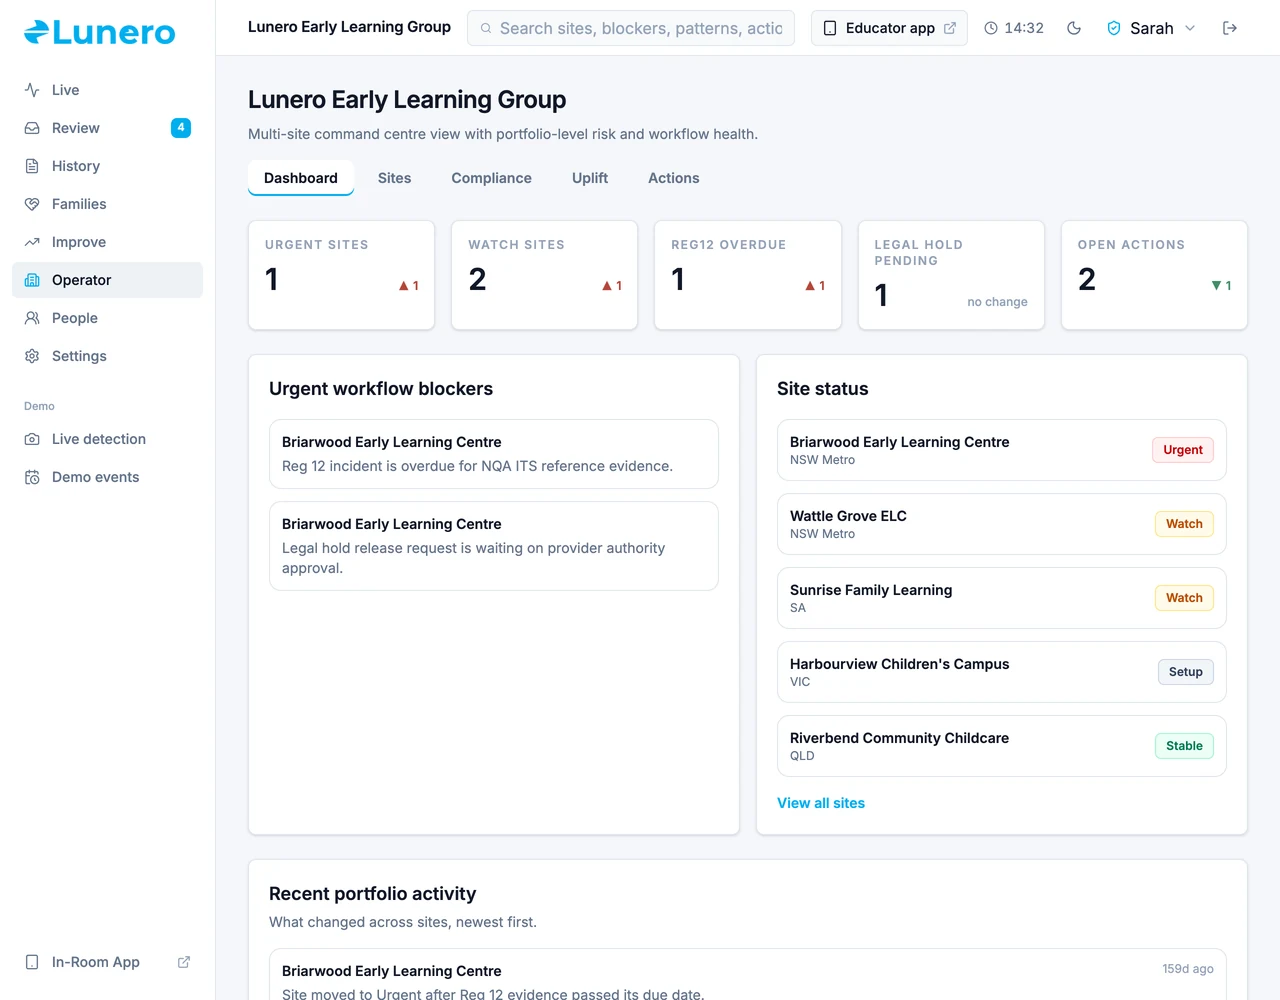Click the logout arrow icon
Screen dimensions: 1280x1000
[x=1230, y=28]
